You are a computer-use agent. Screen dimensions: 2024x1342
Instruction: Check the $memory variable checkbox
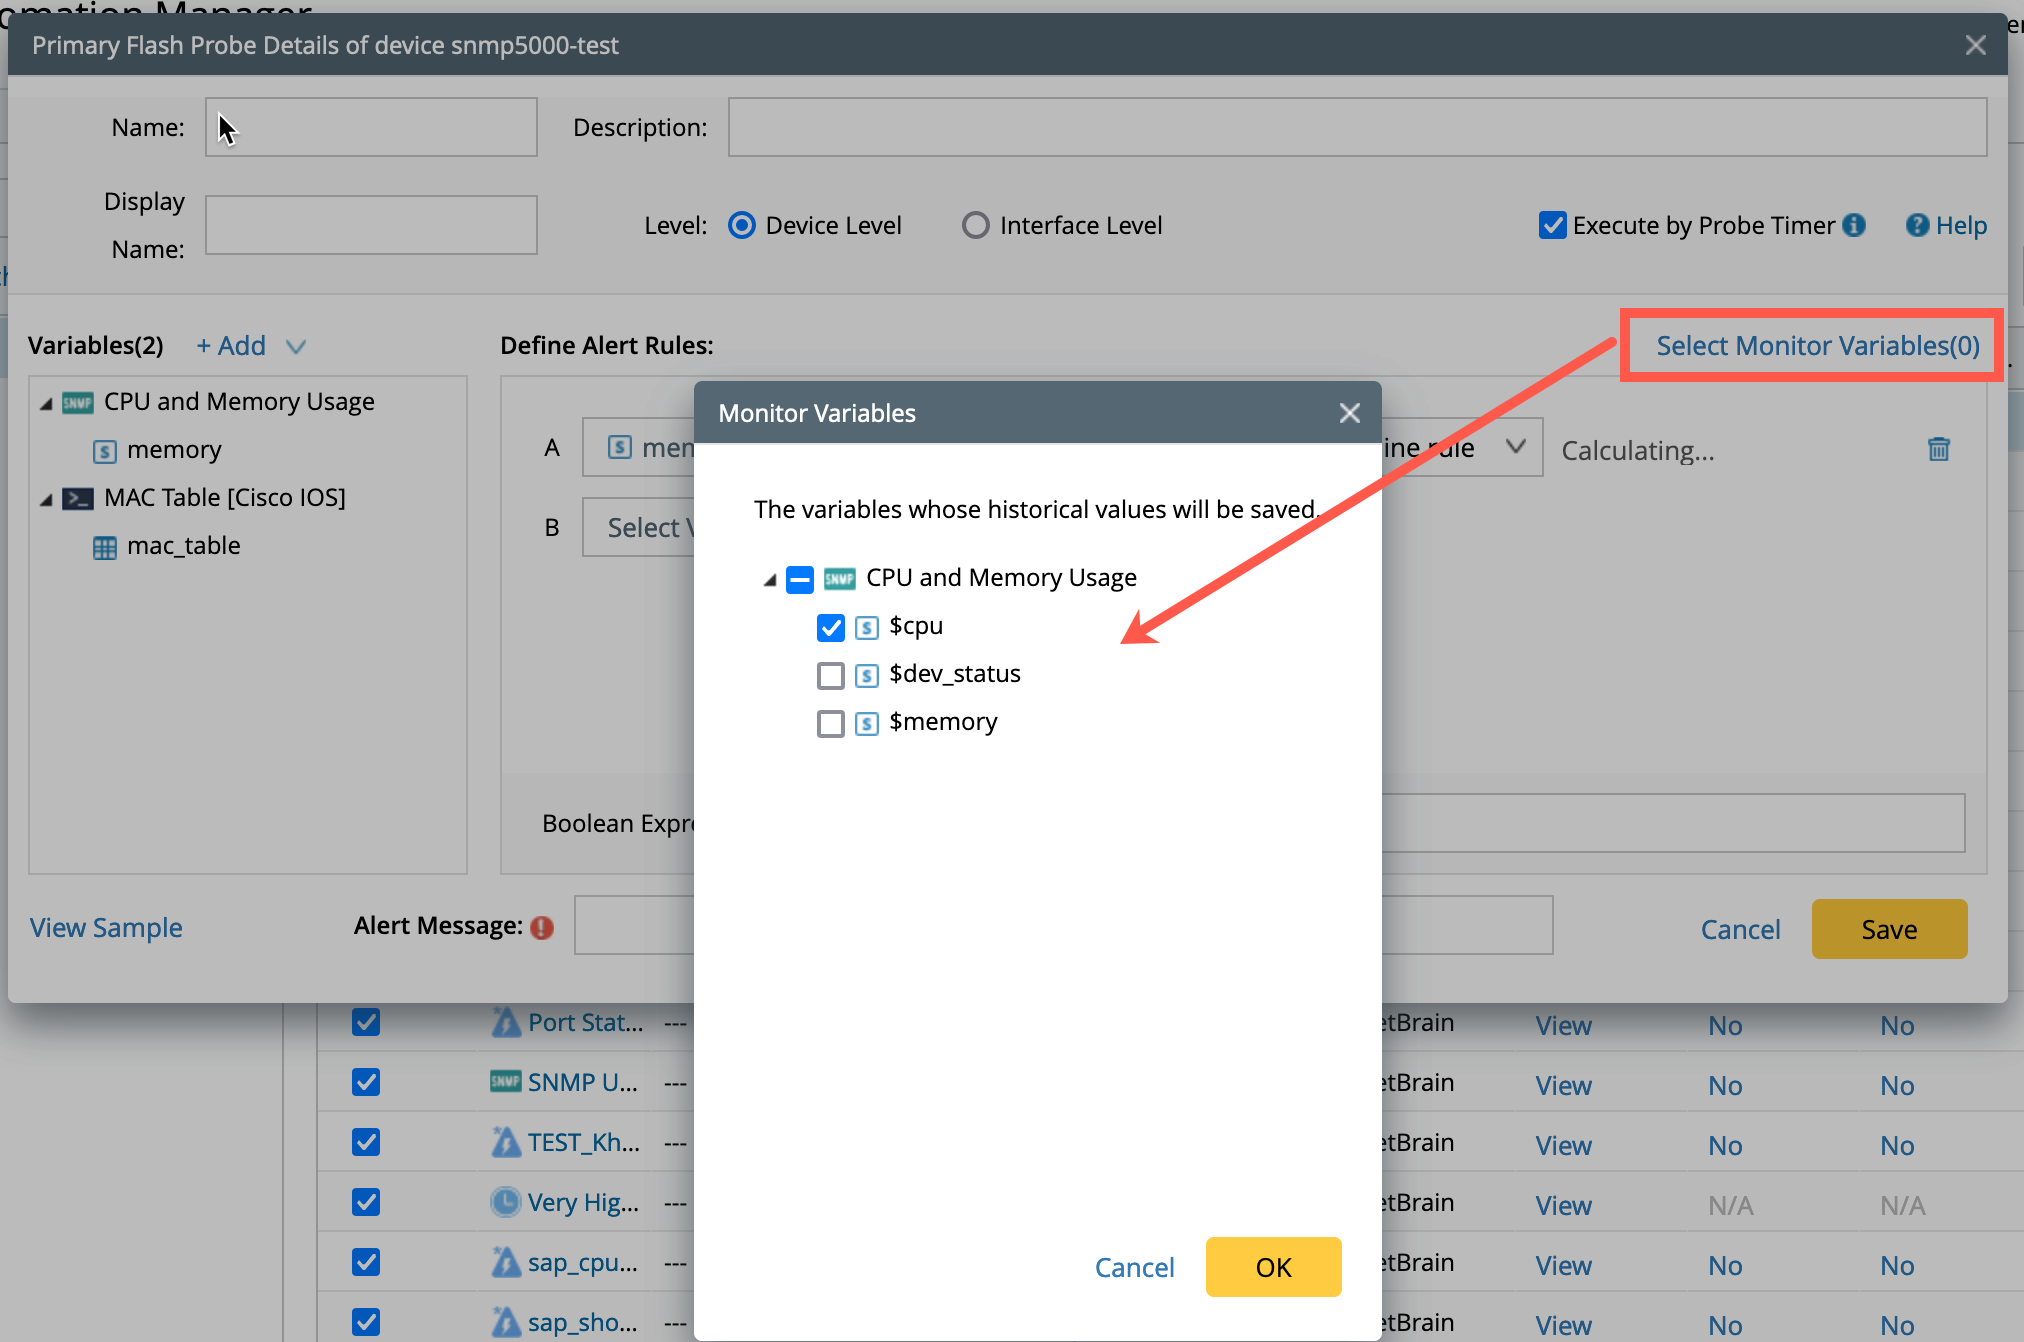[830, 723]
